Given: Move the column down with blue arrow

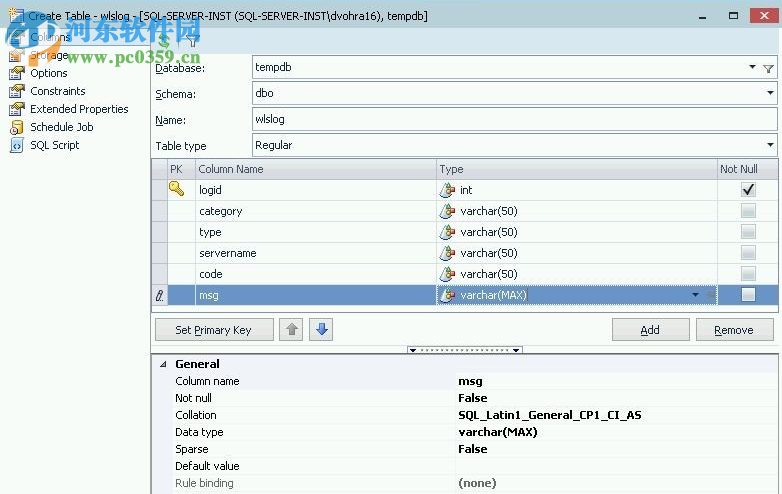Looking at the screenshot, I should [321, 329].
